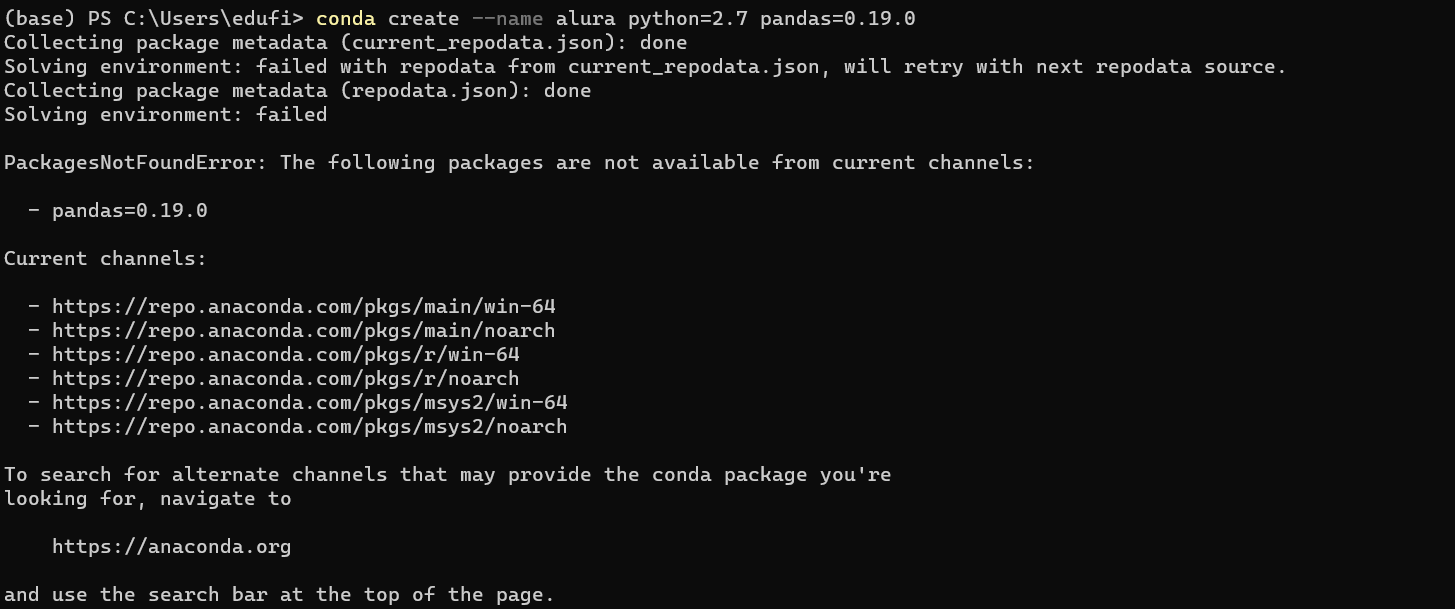
Task: Click the pkgs/main/noarch channel URL
Action: tap(303, 331)
